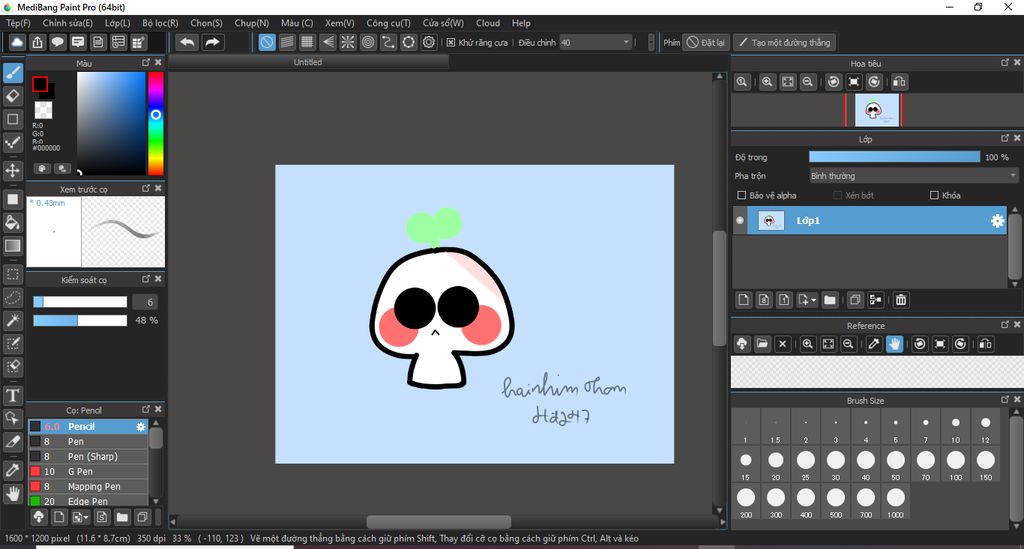The width and height of the screenshot is (1024, 549).
Task: Open the Pha trộn blend mode dropdown
Action: coord(913,176)
